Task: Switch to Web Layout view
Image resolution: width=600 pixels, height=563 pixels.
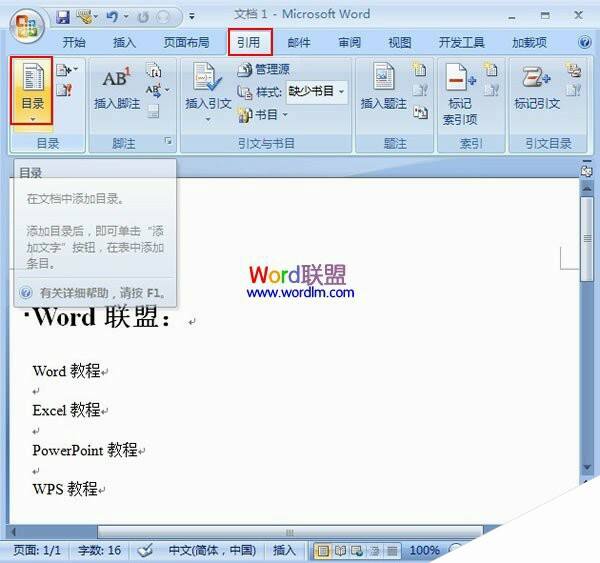Action: coord(357,551)
